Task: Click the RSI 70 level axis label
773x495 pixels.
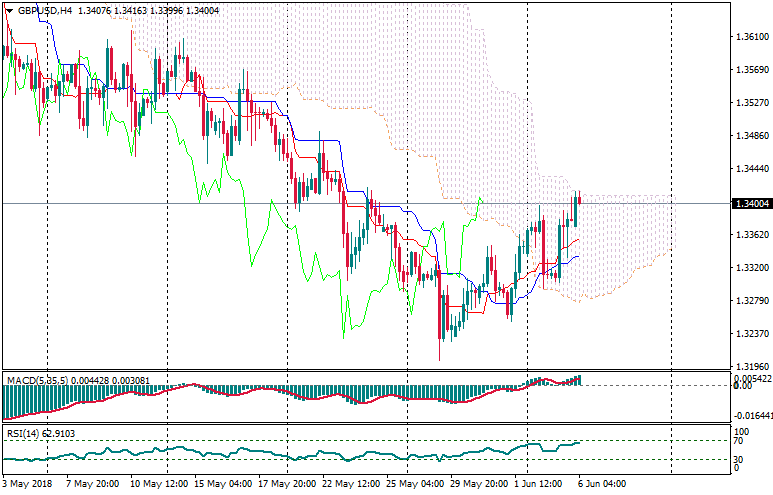Action: click(740, 440)
